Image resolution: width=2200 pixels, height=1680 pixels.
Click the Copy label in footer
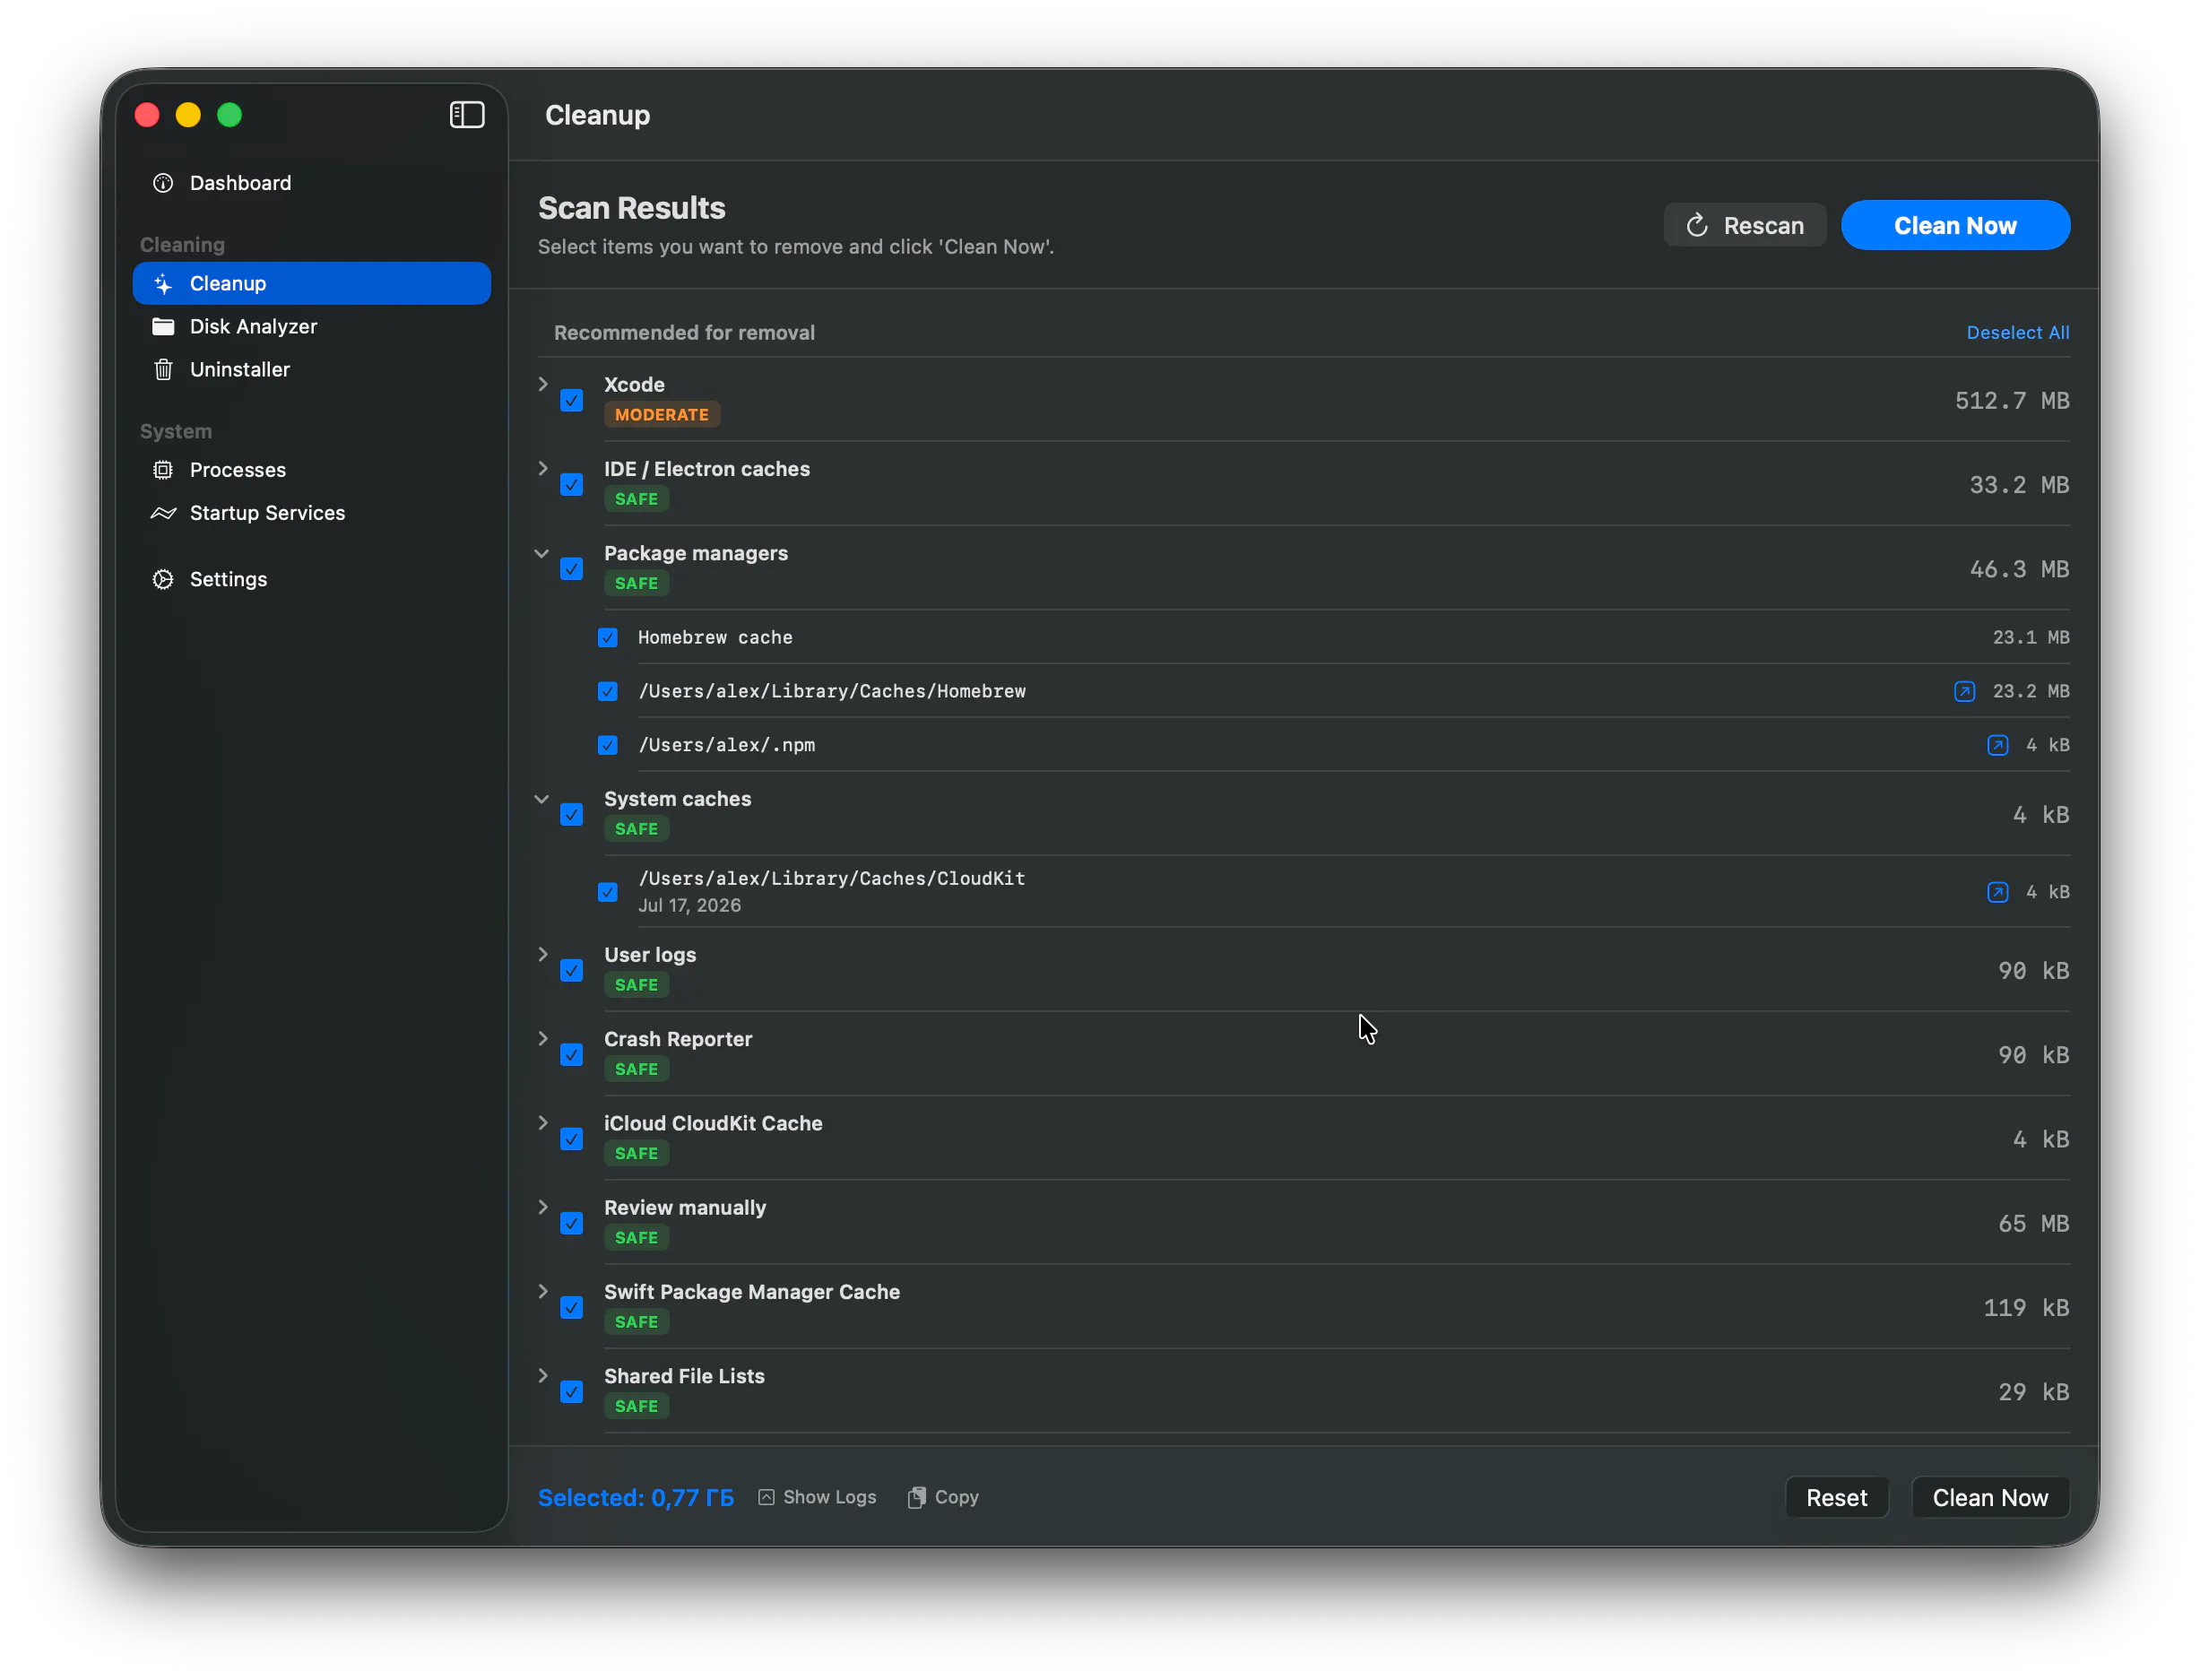click(x=957, y=1498)
